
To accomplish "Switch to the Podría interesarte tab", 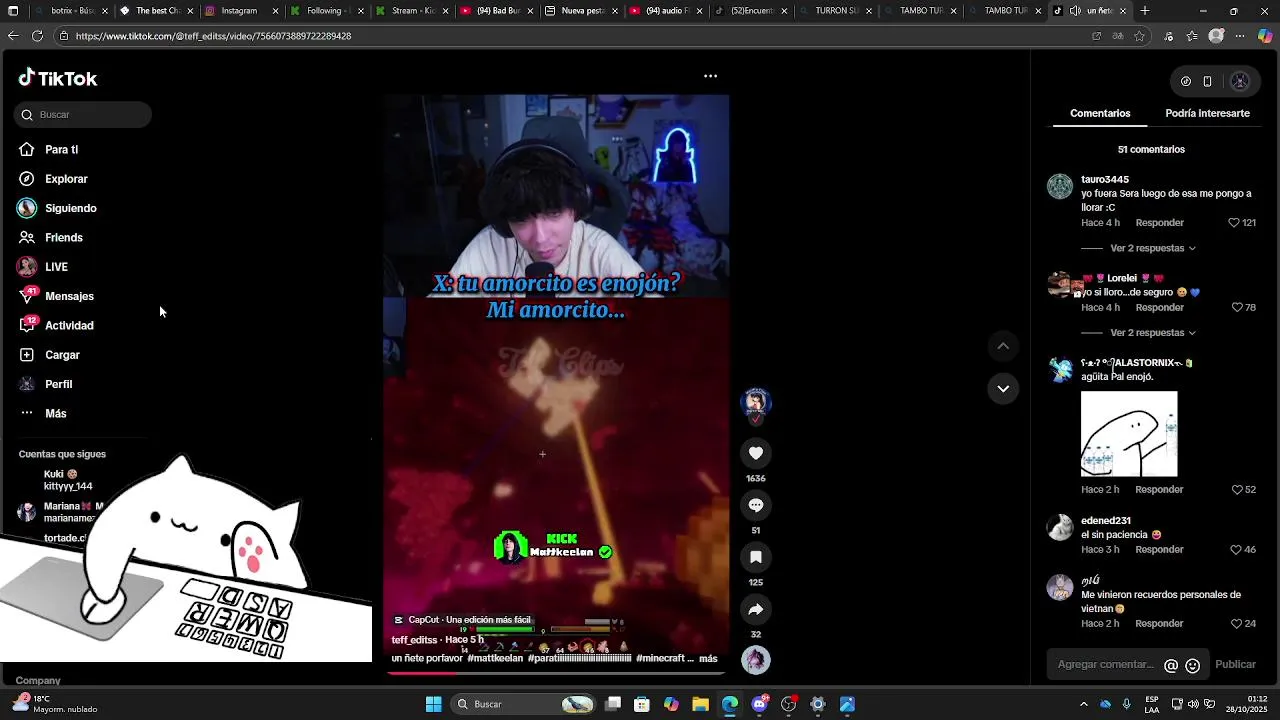I will 1207,114.
